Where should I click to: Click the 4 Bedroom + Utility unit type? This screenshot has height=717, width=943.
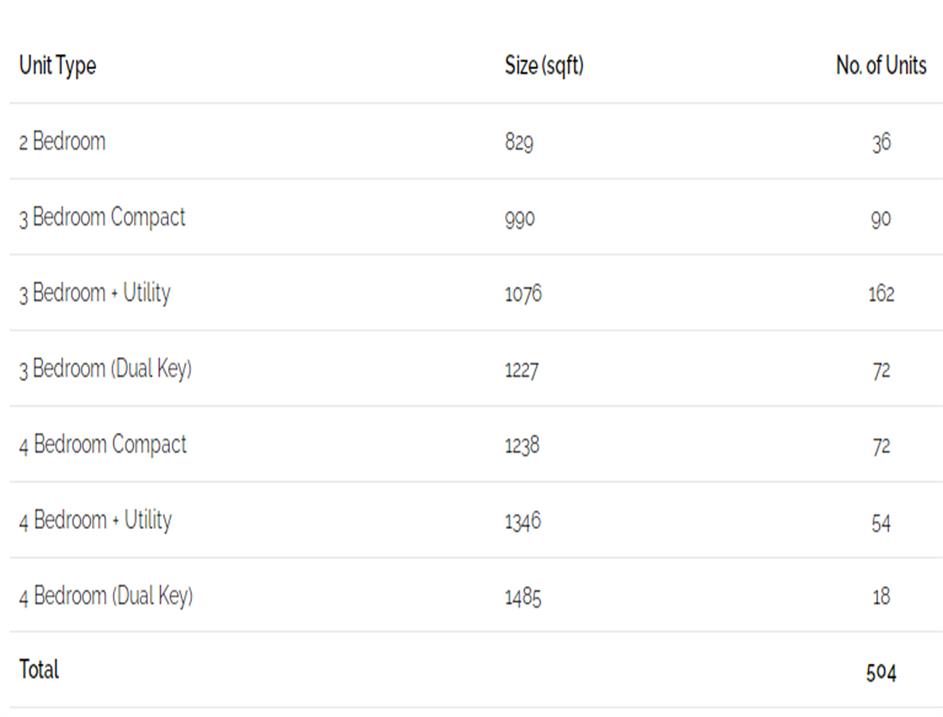(x=96, y=521)
